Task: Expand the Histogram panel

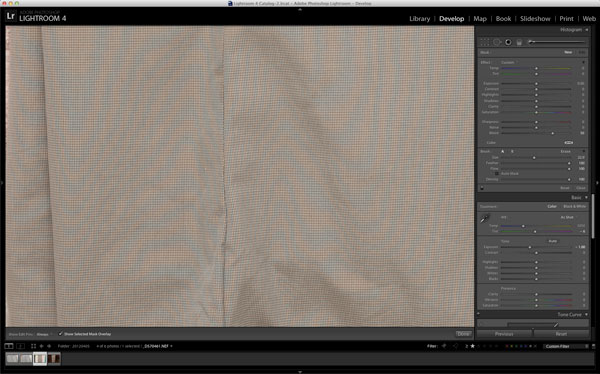Action: 586,29
